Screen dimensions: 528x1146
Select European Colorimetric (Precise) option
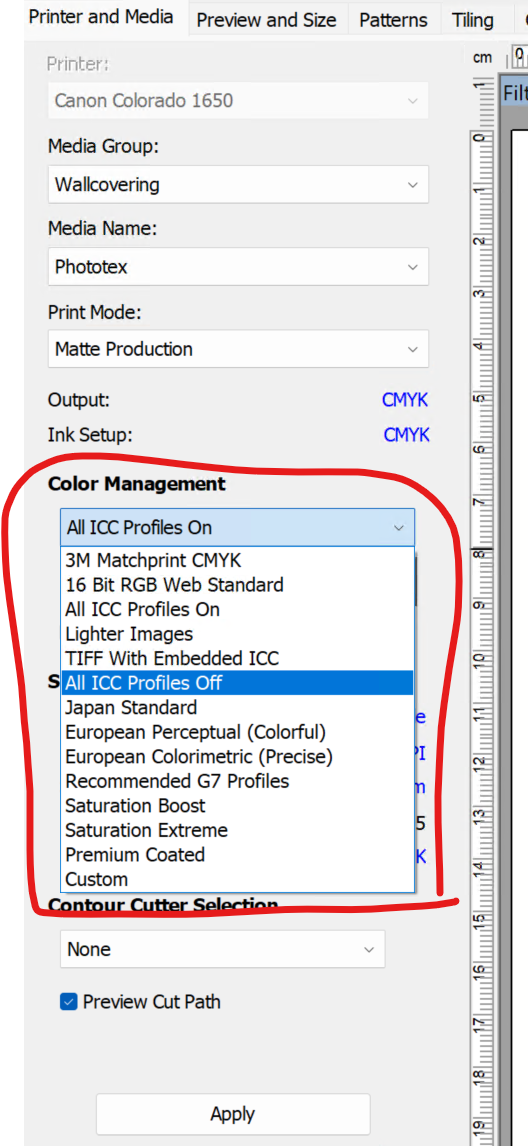point(238,756)
